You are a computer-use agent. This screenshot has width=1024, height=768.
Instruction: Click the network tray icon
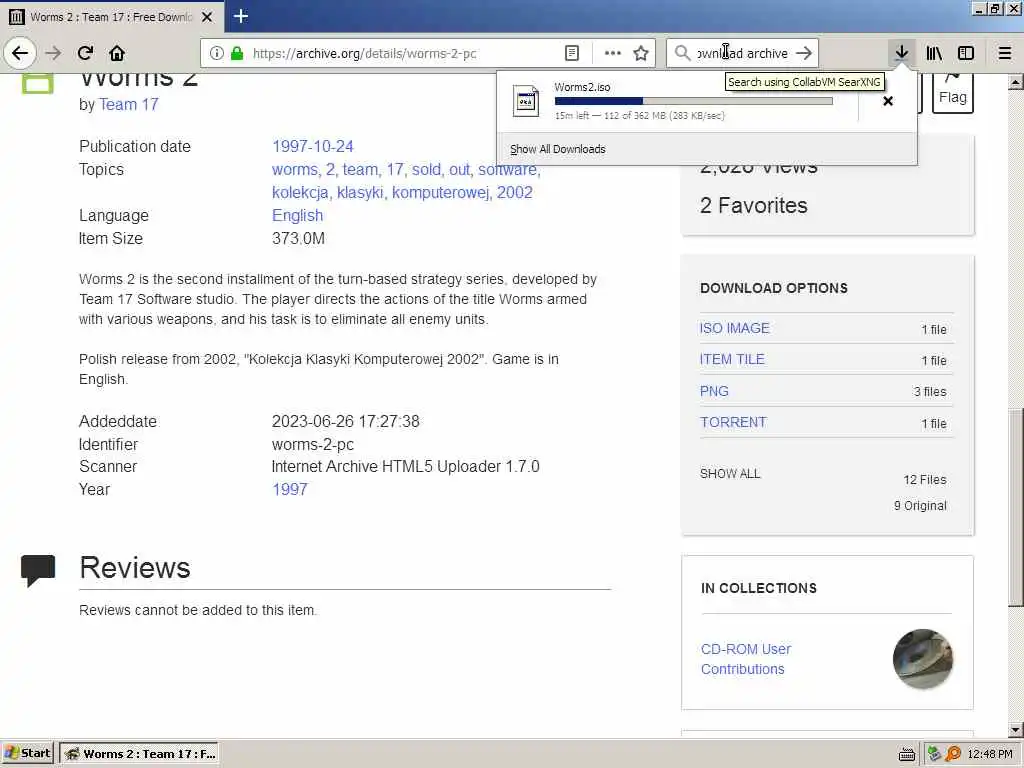(x=934, y=754)
